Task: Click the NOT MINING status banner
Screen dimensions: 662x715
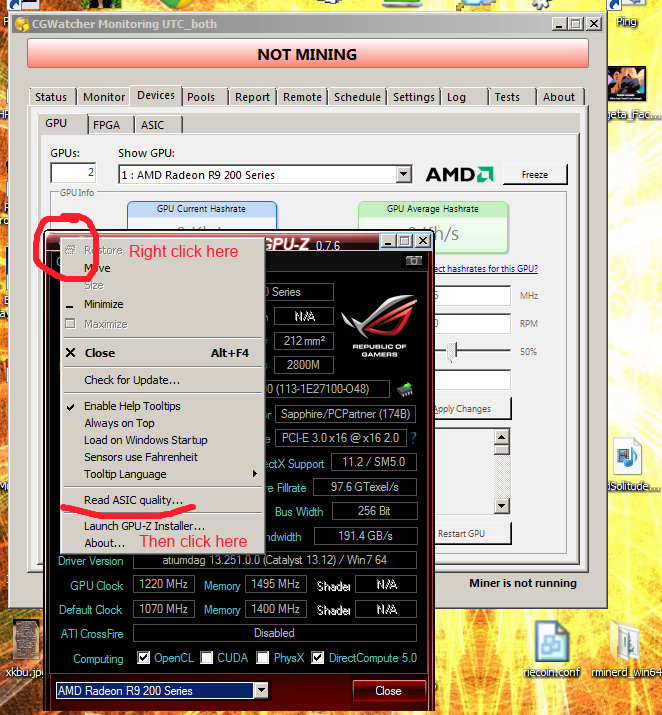Action: pyautogui.click(x=308, y=54)
